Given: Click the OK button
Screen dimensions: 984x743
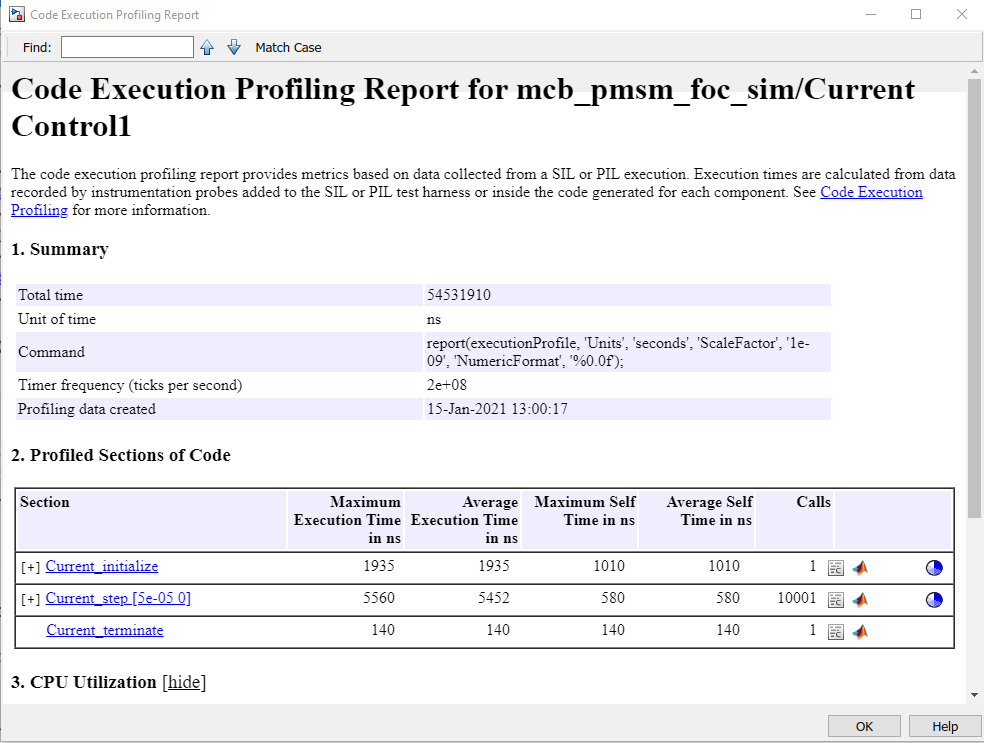Looking at the screenshot, I should click(x=864, y=726).
